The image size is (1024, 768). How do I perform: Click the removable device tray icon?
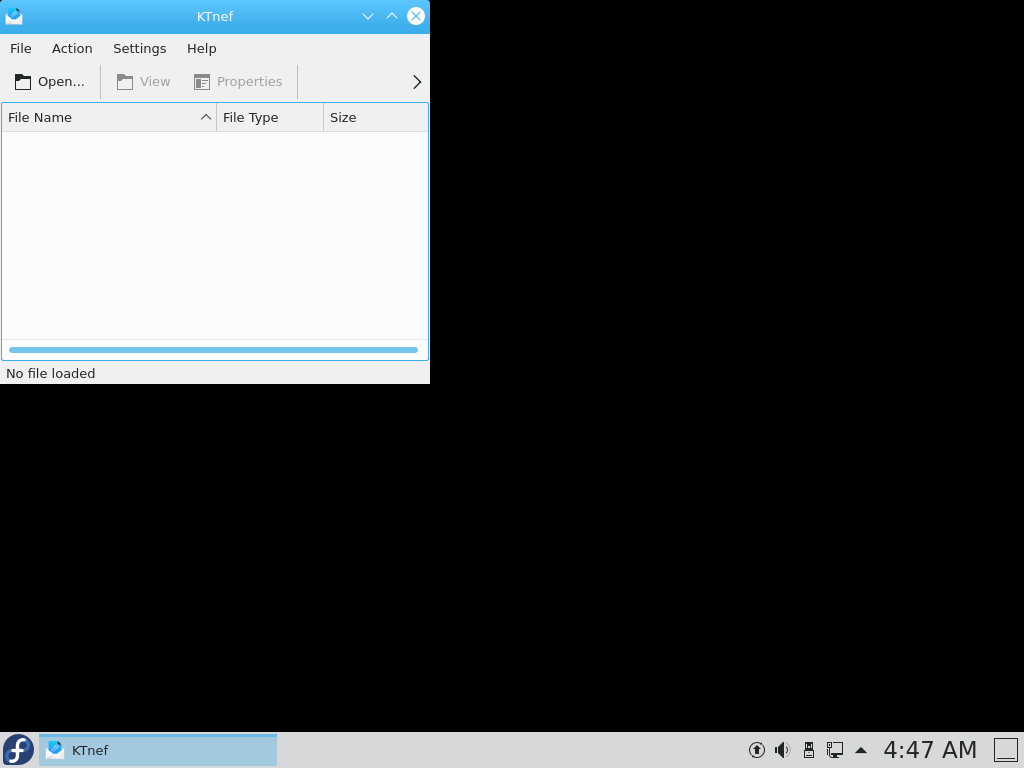[808, 750]
